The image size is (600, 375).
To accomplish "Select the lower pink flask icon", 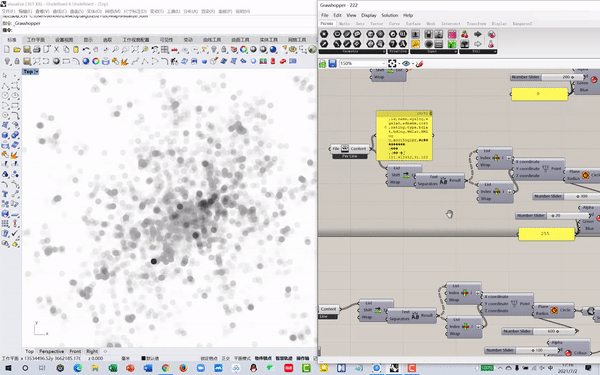I will click(x=491, y=44).
